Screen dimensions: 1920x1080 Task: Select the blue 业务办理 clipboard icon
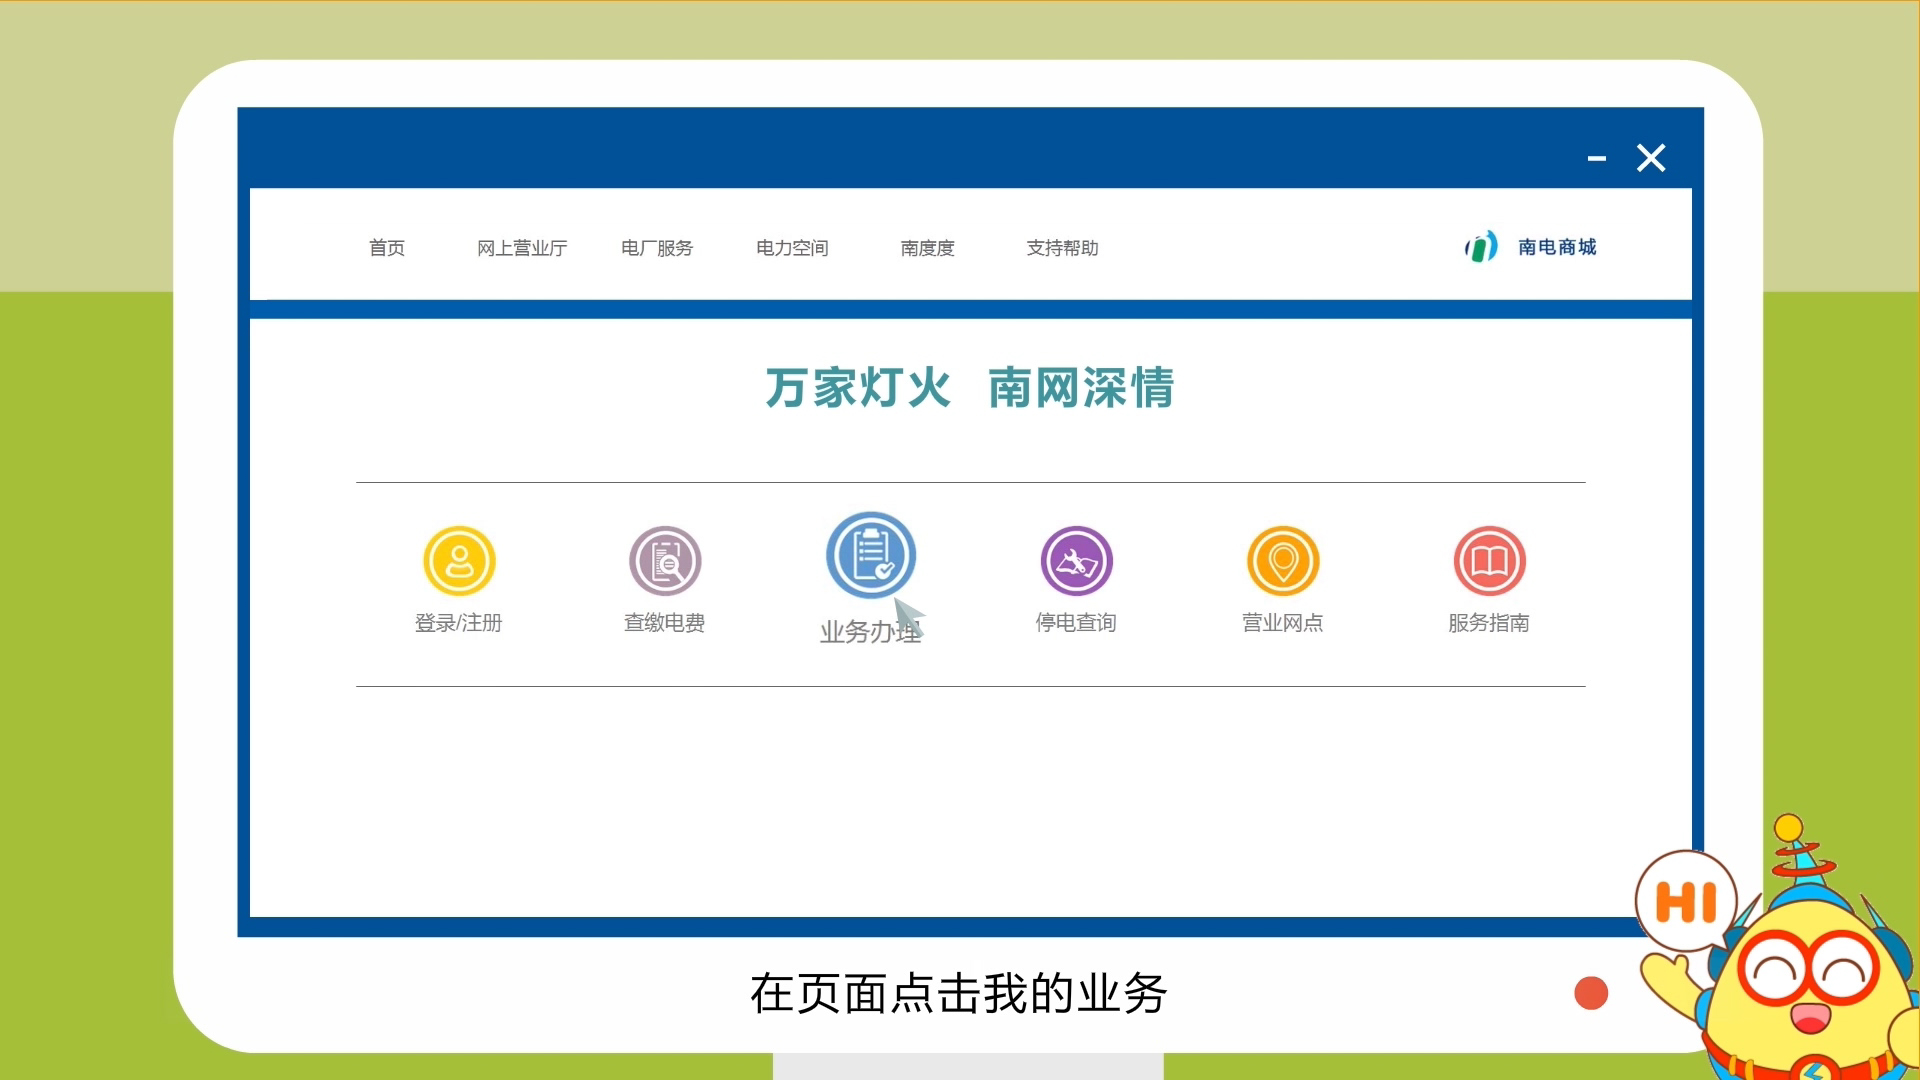[x=871, y=555]
